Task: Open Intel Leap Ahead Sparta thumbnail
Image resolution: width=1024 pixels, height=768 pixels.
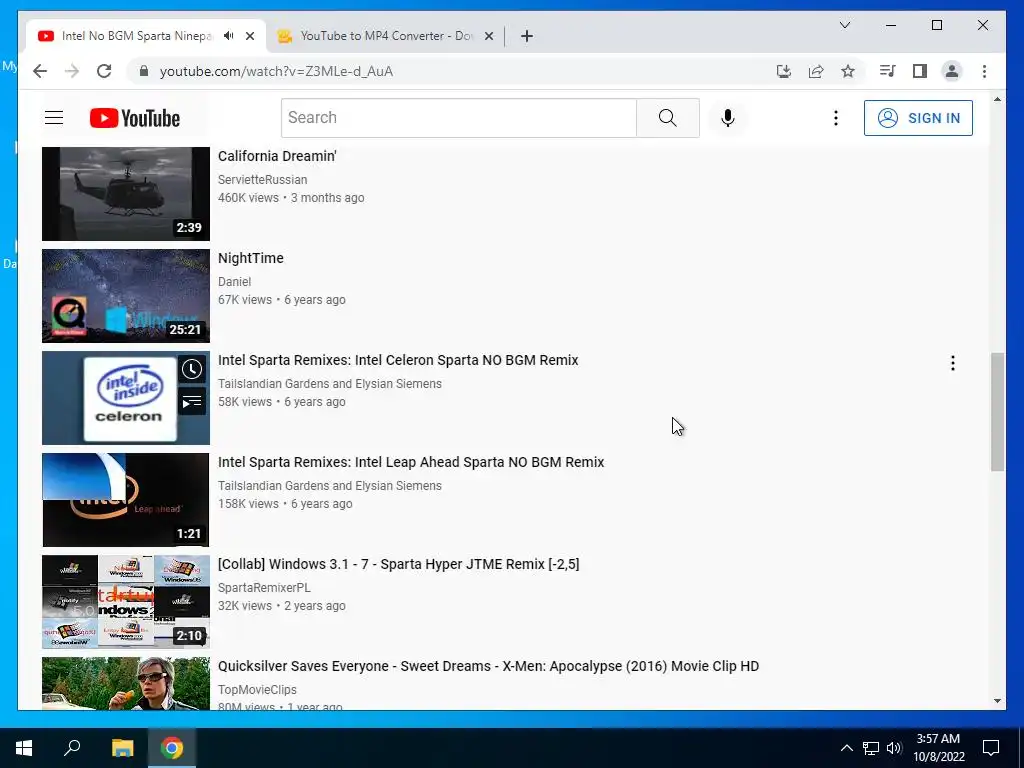Action: point(126,500)
